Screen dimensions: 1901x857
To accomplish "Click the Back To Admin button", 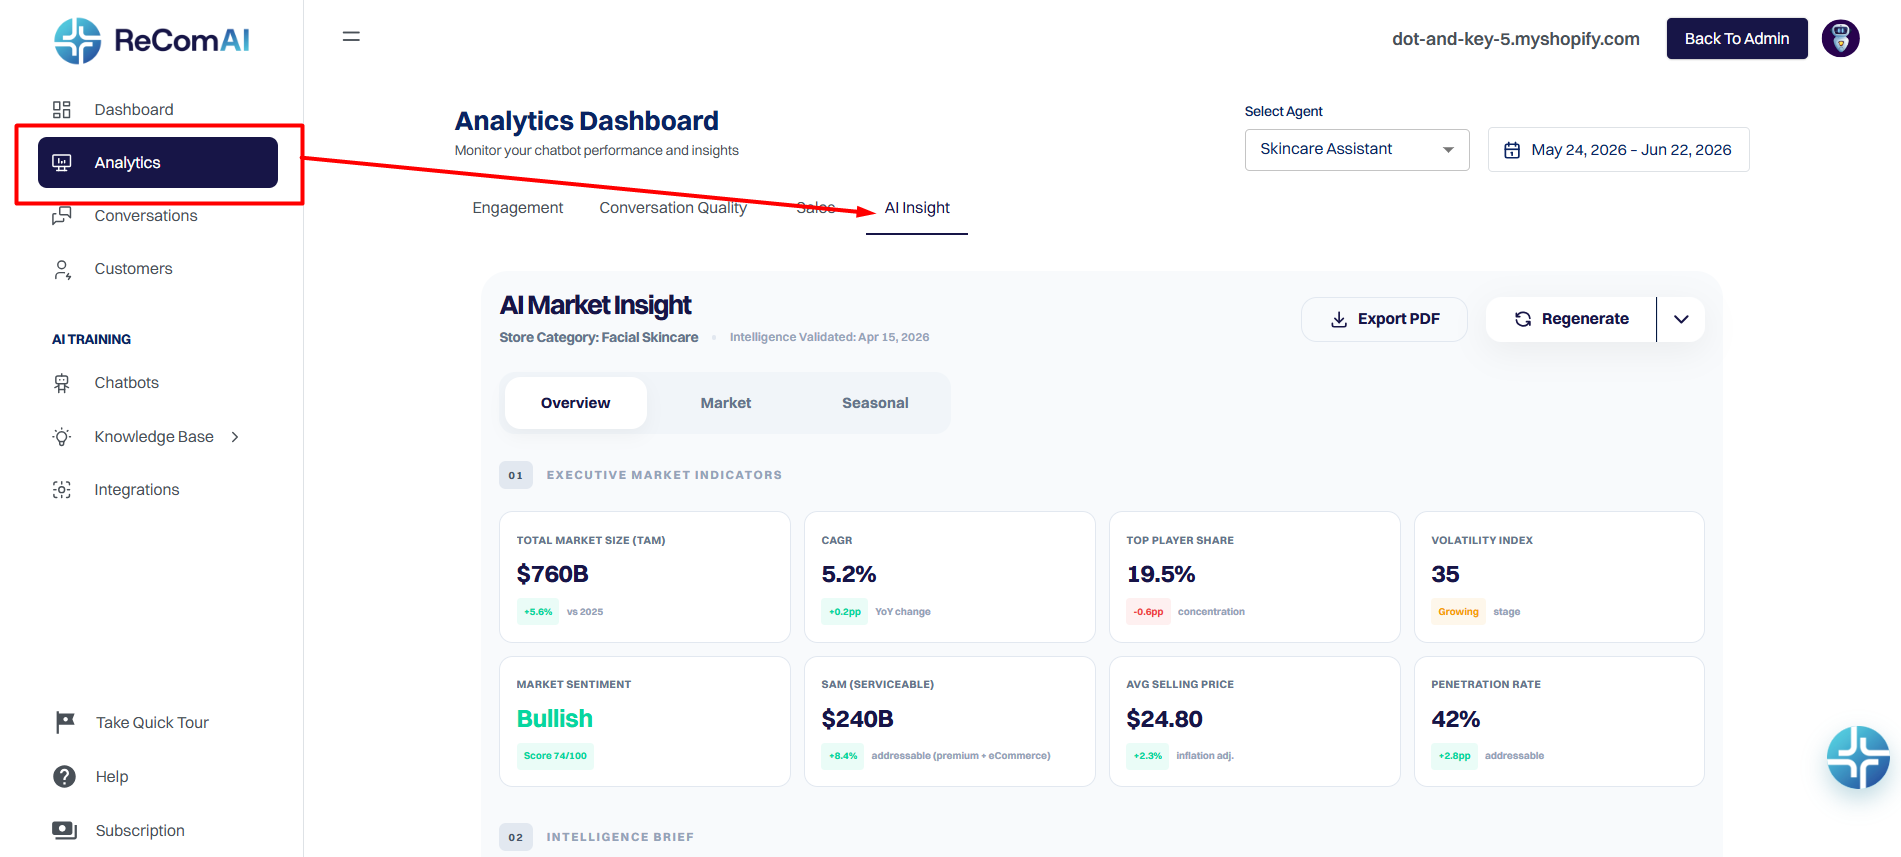I will [x=1737, y=39].
